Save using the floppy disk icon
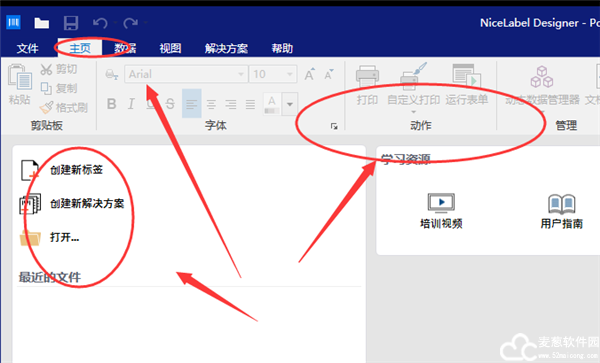The width and height of the screenshot is (600, 363). click(71, 23)
